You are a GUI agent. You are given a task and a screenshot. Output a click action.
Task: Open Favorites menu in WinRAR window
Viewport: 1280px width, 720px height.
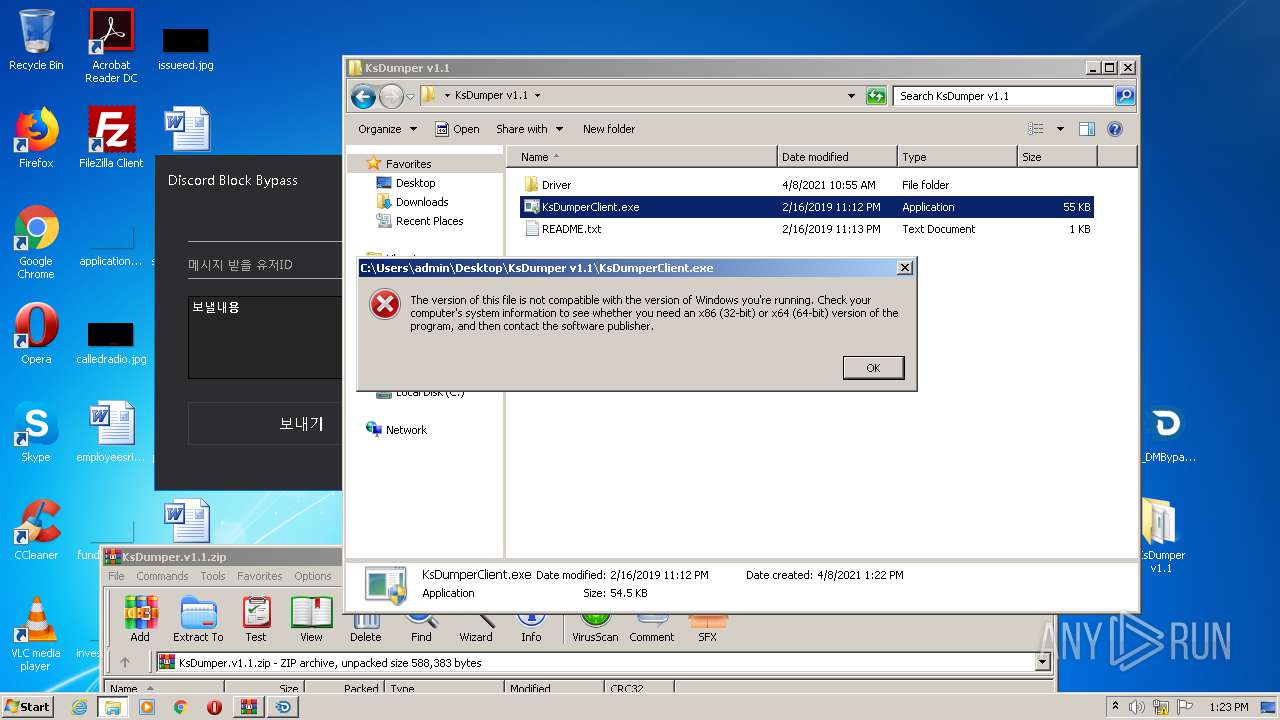(x=259, y=576)
